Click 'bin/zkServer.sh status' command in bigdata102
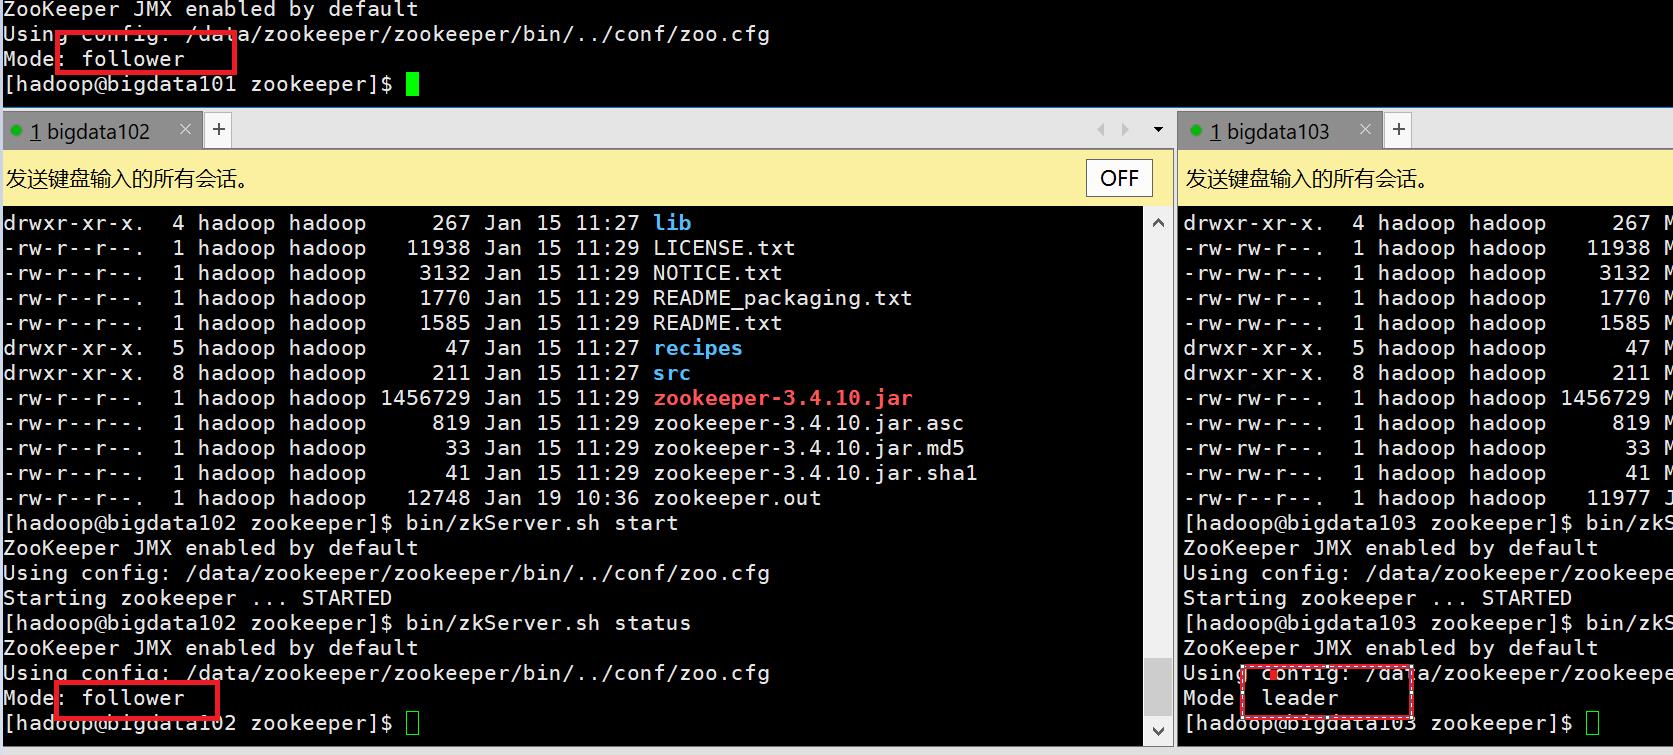The width and height of the screenshot is (1673, 755). click(x=548, y=623)
